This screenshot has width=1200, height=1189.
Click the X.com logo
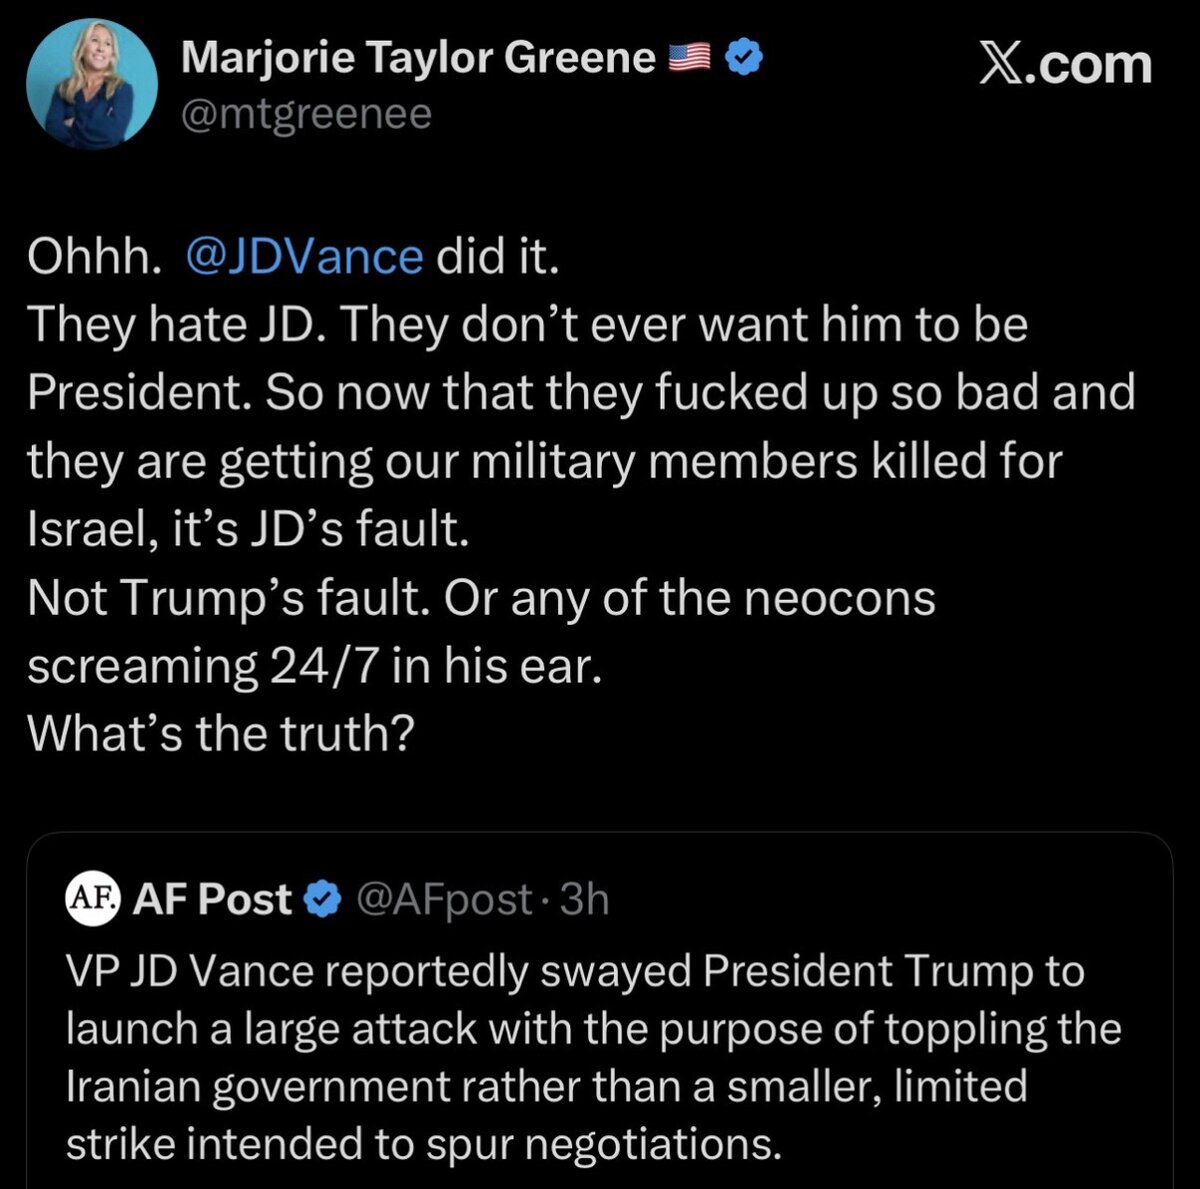[x=1064, y=64]
